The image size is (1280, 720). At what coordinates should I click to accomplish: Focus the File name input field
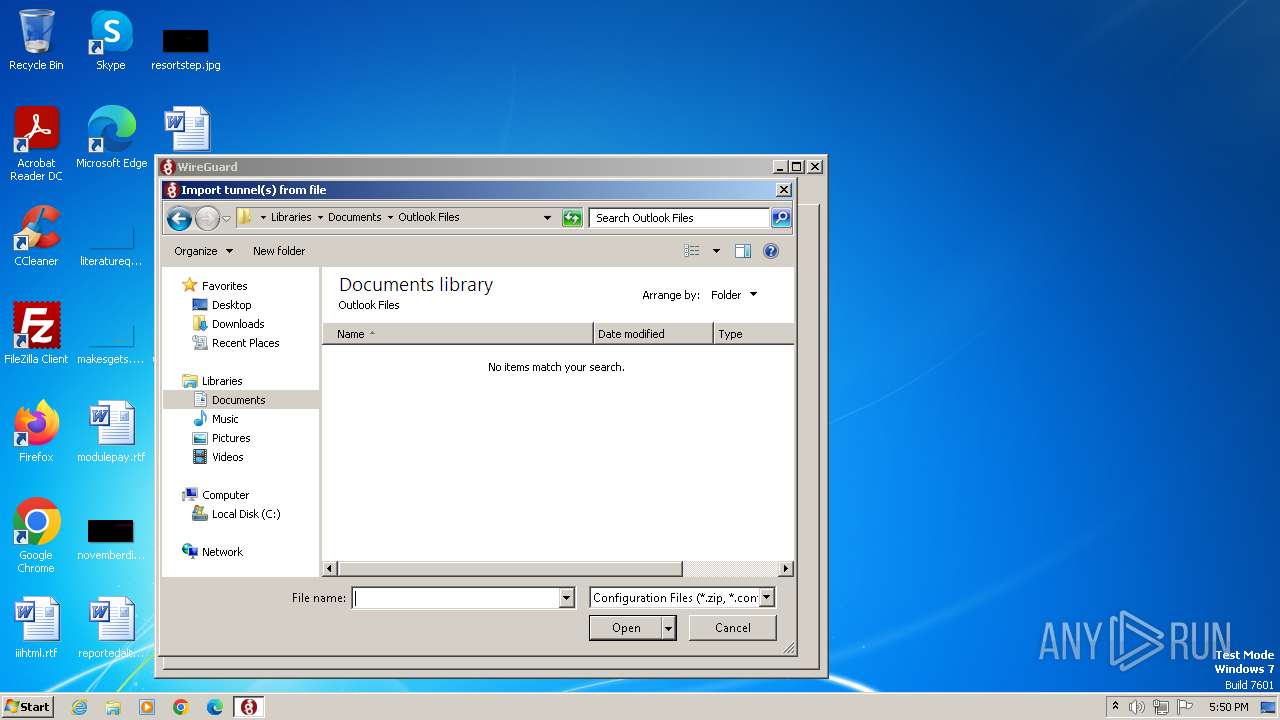[x=456, y=598]
